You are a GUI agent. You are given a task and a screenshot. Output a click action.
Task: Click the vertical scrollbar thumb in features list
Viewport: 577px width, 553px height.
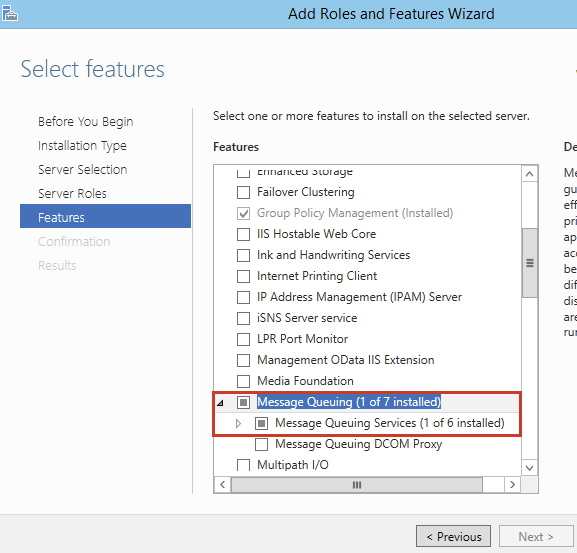pos(530,263)
